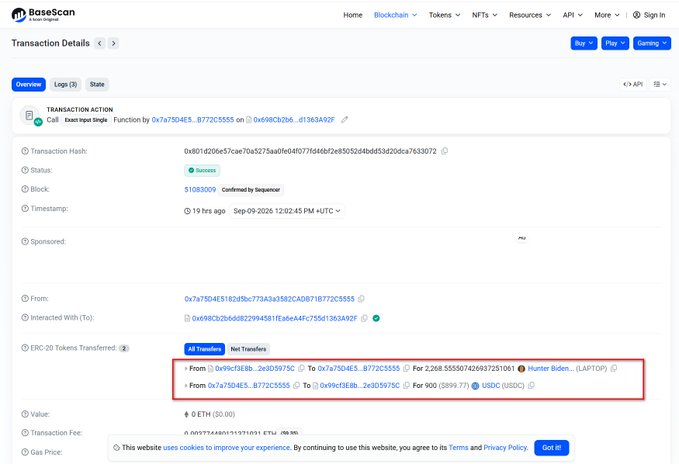Click the Hunter Biden token logo

[521, 369]
